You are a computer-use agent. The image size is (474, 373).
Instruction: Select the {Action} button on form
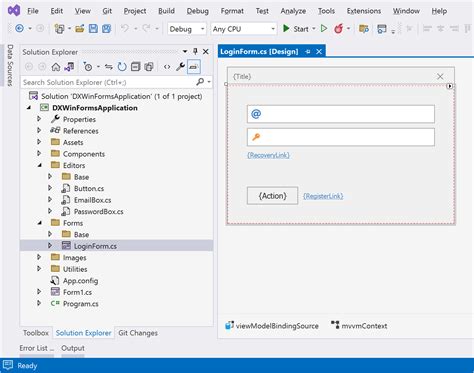click(x=272, y=196)
